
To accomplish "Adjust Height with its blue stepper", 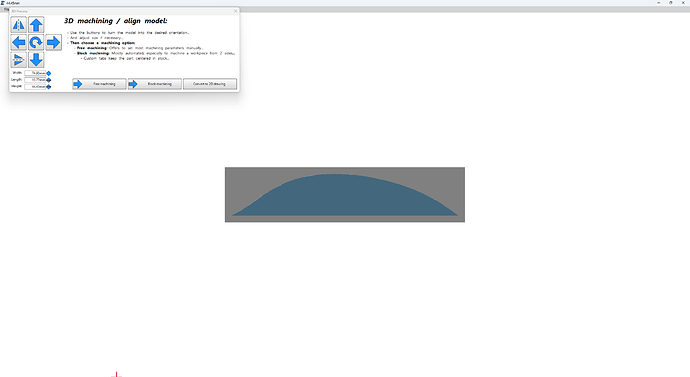I will (49, 87).
